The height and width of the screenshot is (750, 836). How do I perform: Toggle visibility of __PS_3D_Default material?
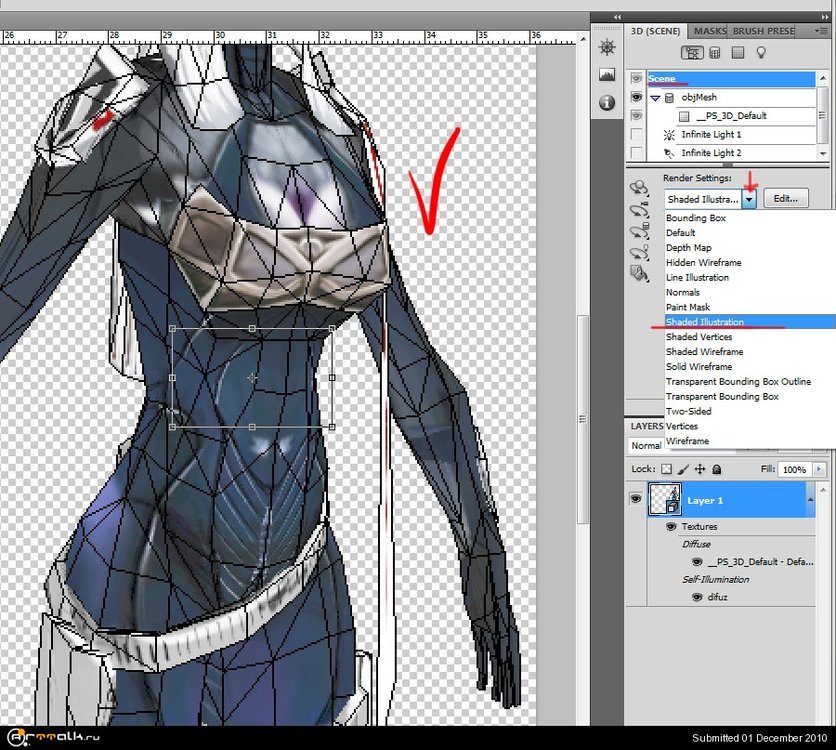[x=636, y=116]
